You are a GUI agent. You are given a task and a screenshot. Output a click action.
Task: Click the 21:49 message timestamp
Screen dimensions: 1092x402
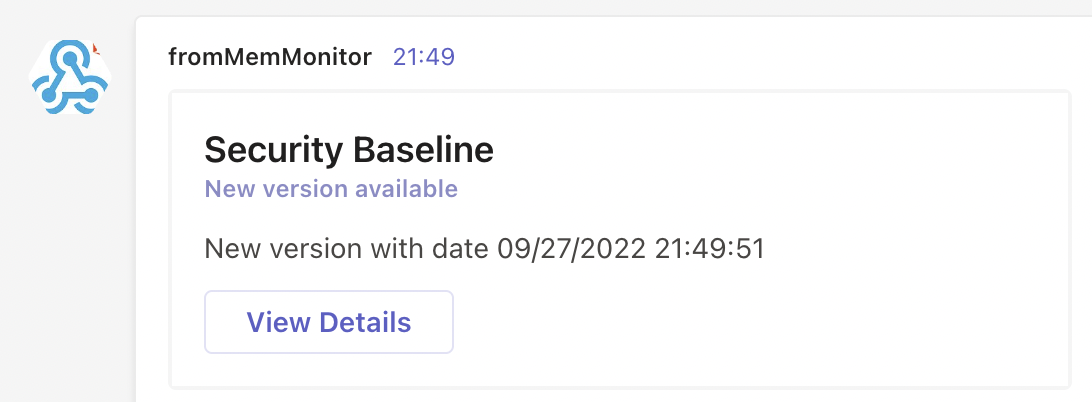[x=424, y=57]
